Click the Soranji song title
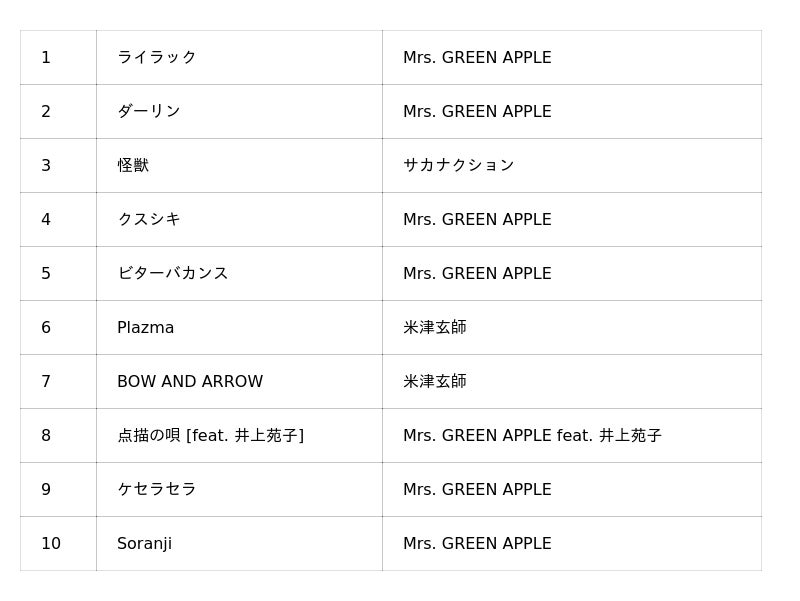 (144, 544)
